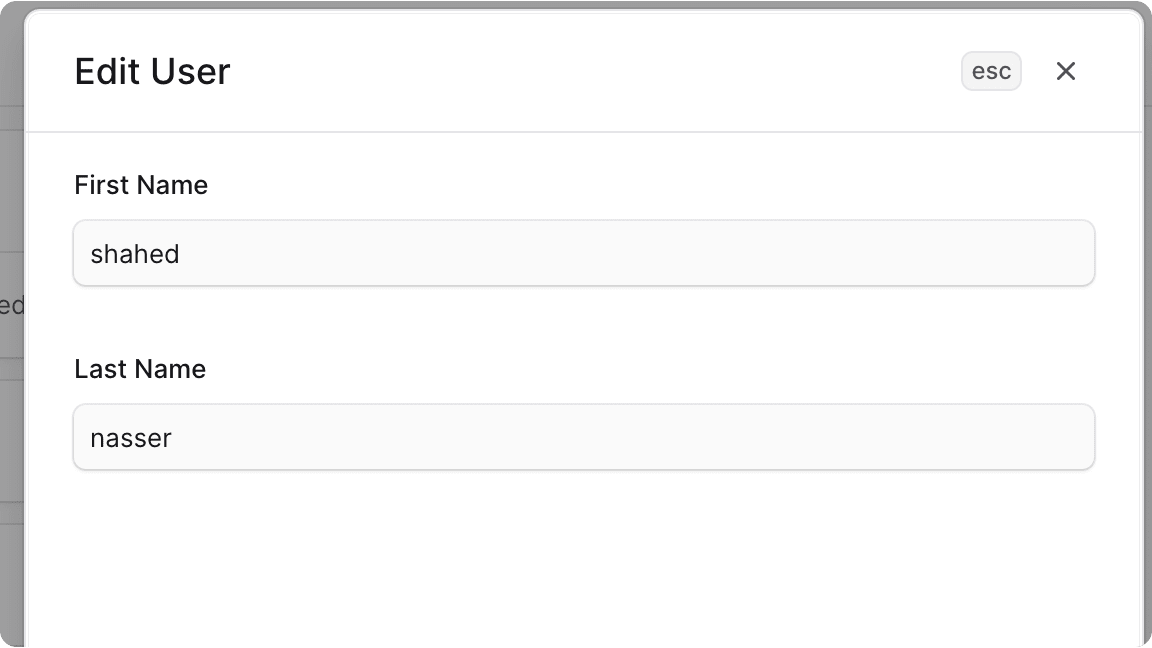Select the cross icon beside the esc badge
Image resolution: width=1152 pixels, height=648 pixels.
point(1065,71)
